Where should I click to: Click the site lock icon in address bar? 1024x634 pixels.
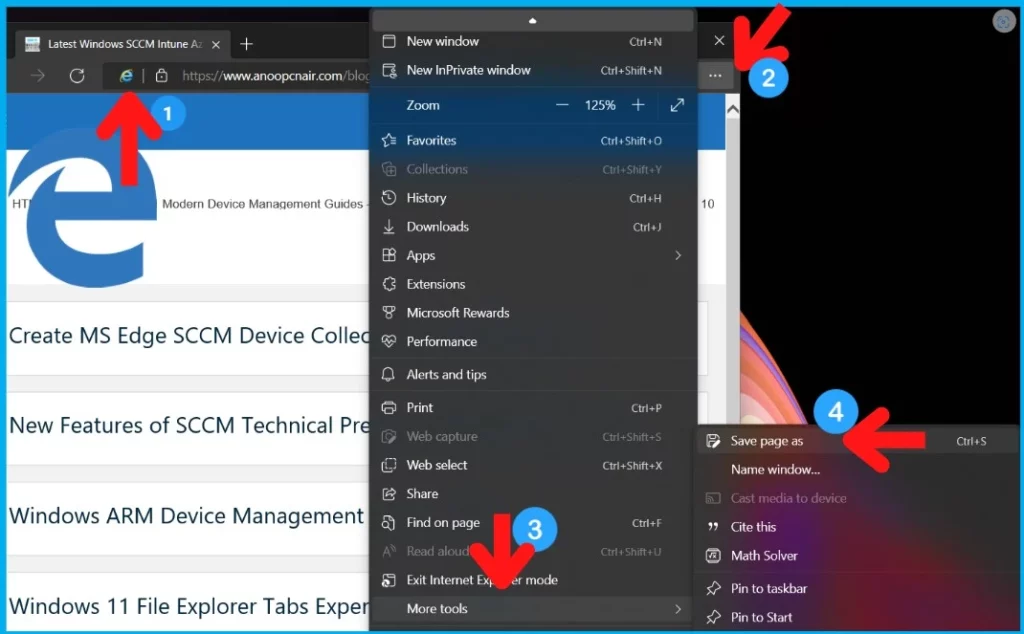pos(161,76)
